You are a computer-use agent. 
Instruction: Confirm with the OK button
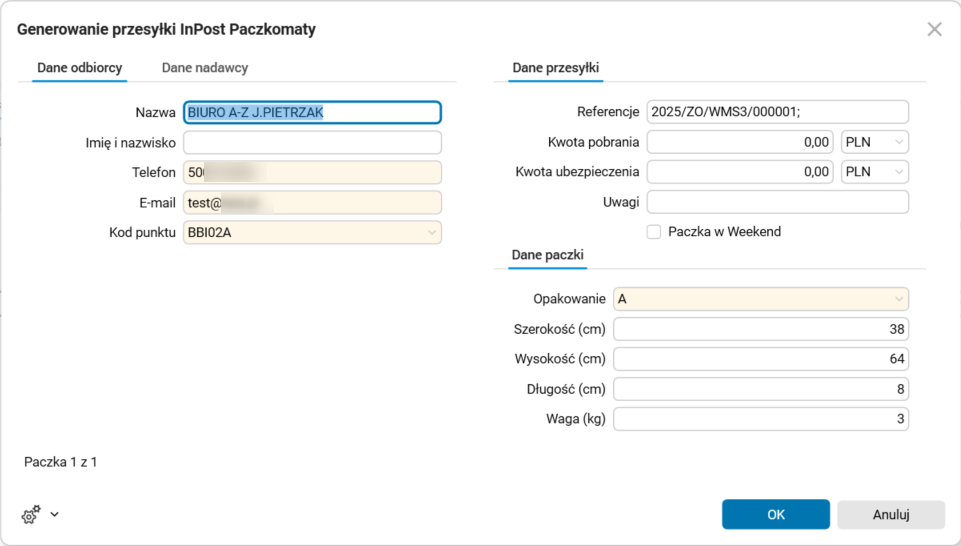pos(776,515)
